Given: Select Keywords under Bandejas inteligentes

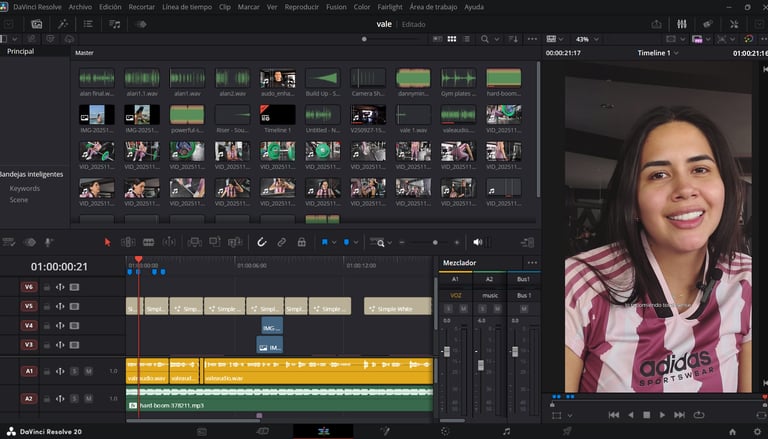Looking at the screenshot, I should (25, 188).
